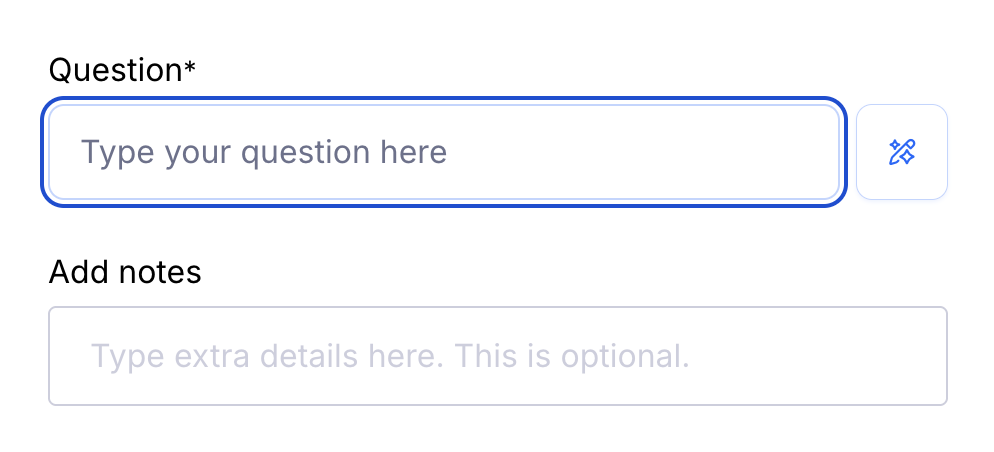Image resolution: width=994 pixels, height=452 pixels.
Task: Generate question with the sparkle pen button
Action: [x=902, y=152]
